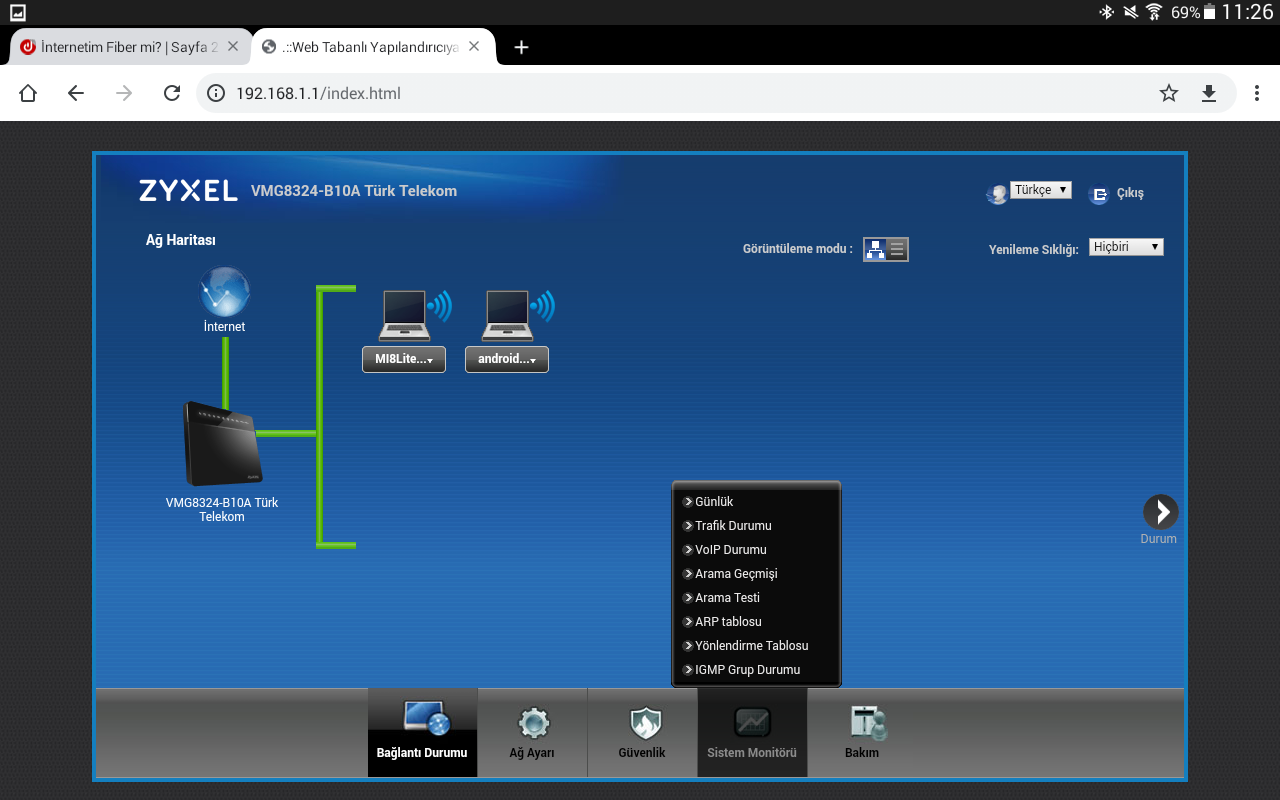Viewport: 1280px width, 800px height.
Task: Switch to list view mode
Action: pyautogui.click(x=898, y=250)
